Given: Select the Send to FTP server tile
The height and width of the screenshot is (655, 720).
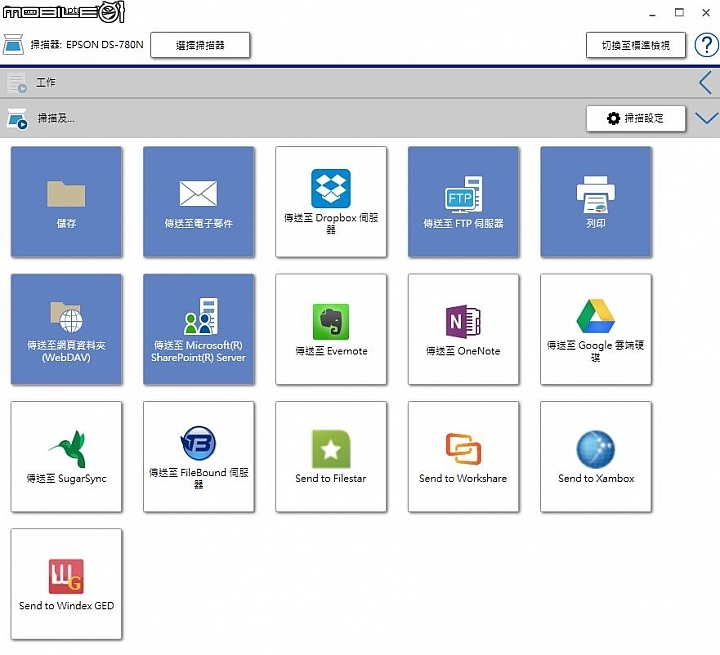Looking at the screenshot, I should [x=463, y=202].
